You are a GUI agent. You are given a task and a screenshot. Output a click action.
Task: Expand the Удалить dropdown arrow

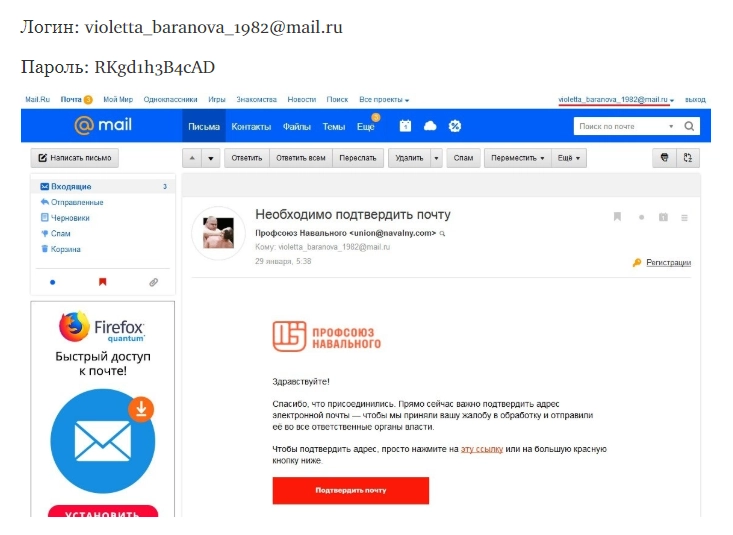pos(436,158)
